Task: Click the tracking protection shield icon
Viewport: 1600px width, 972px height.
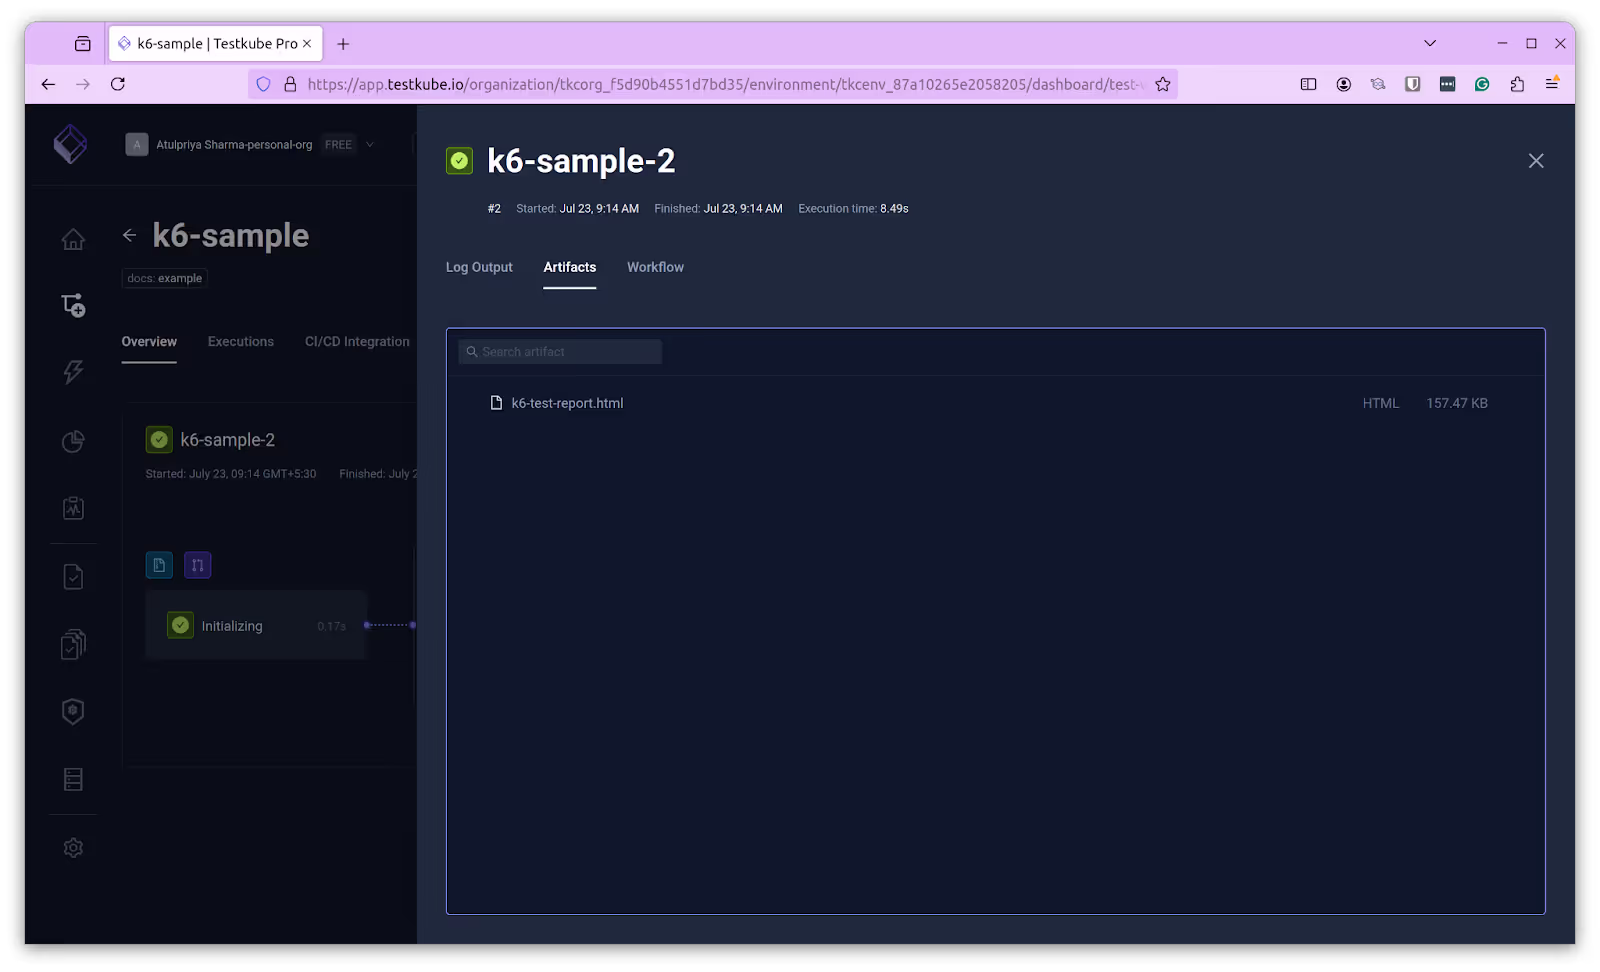Action: tap(263, 84)
